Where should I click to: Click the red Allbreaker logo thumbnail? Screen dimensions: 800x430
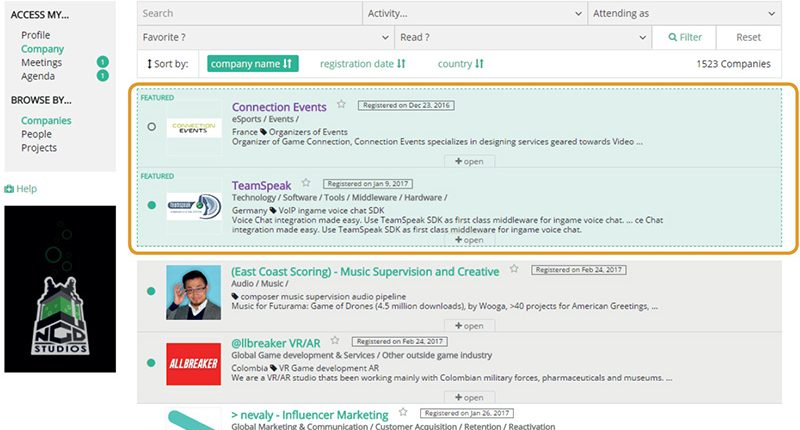click(x=193, y=364)
